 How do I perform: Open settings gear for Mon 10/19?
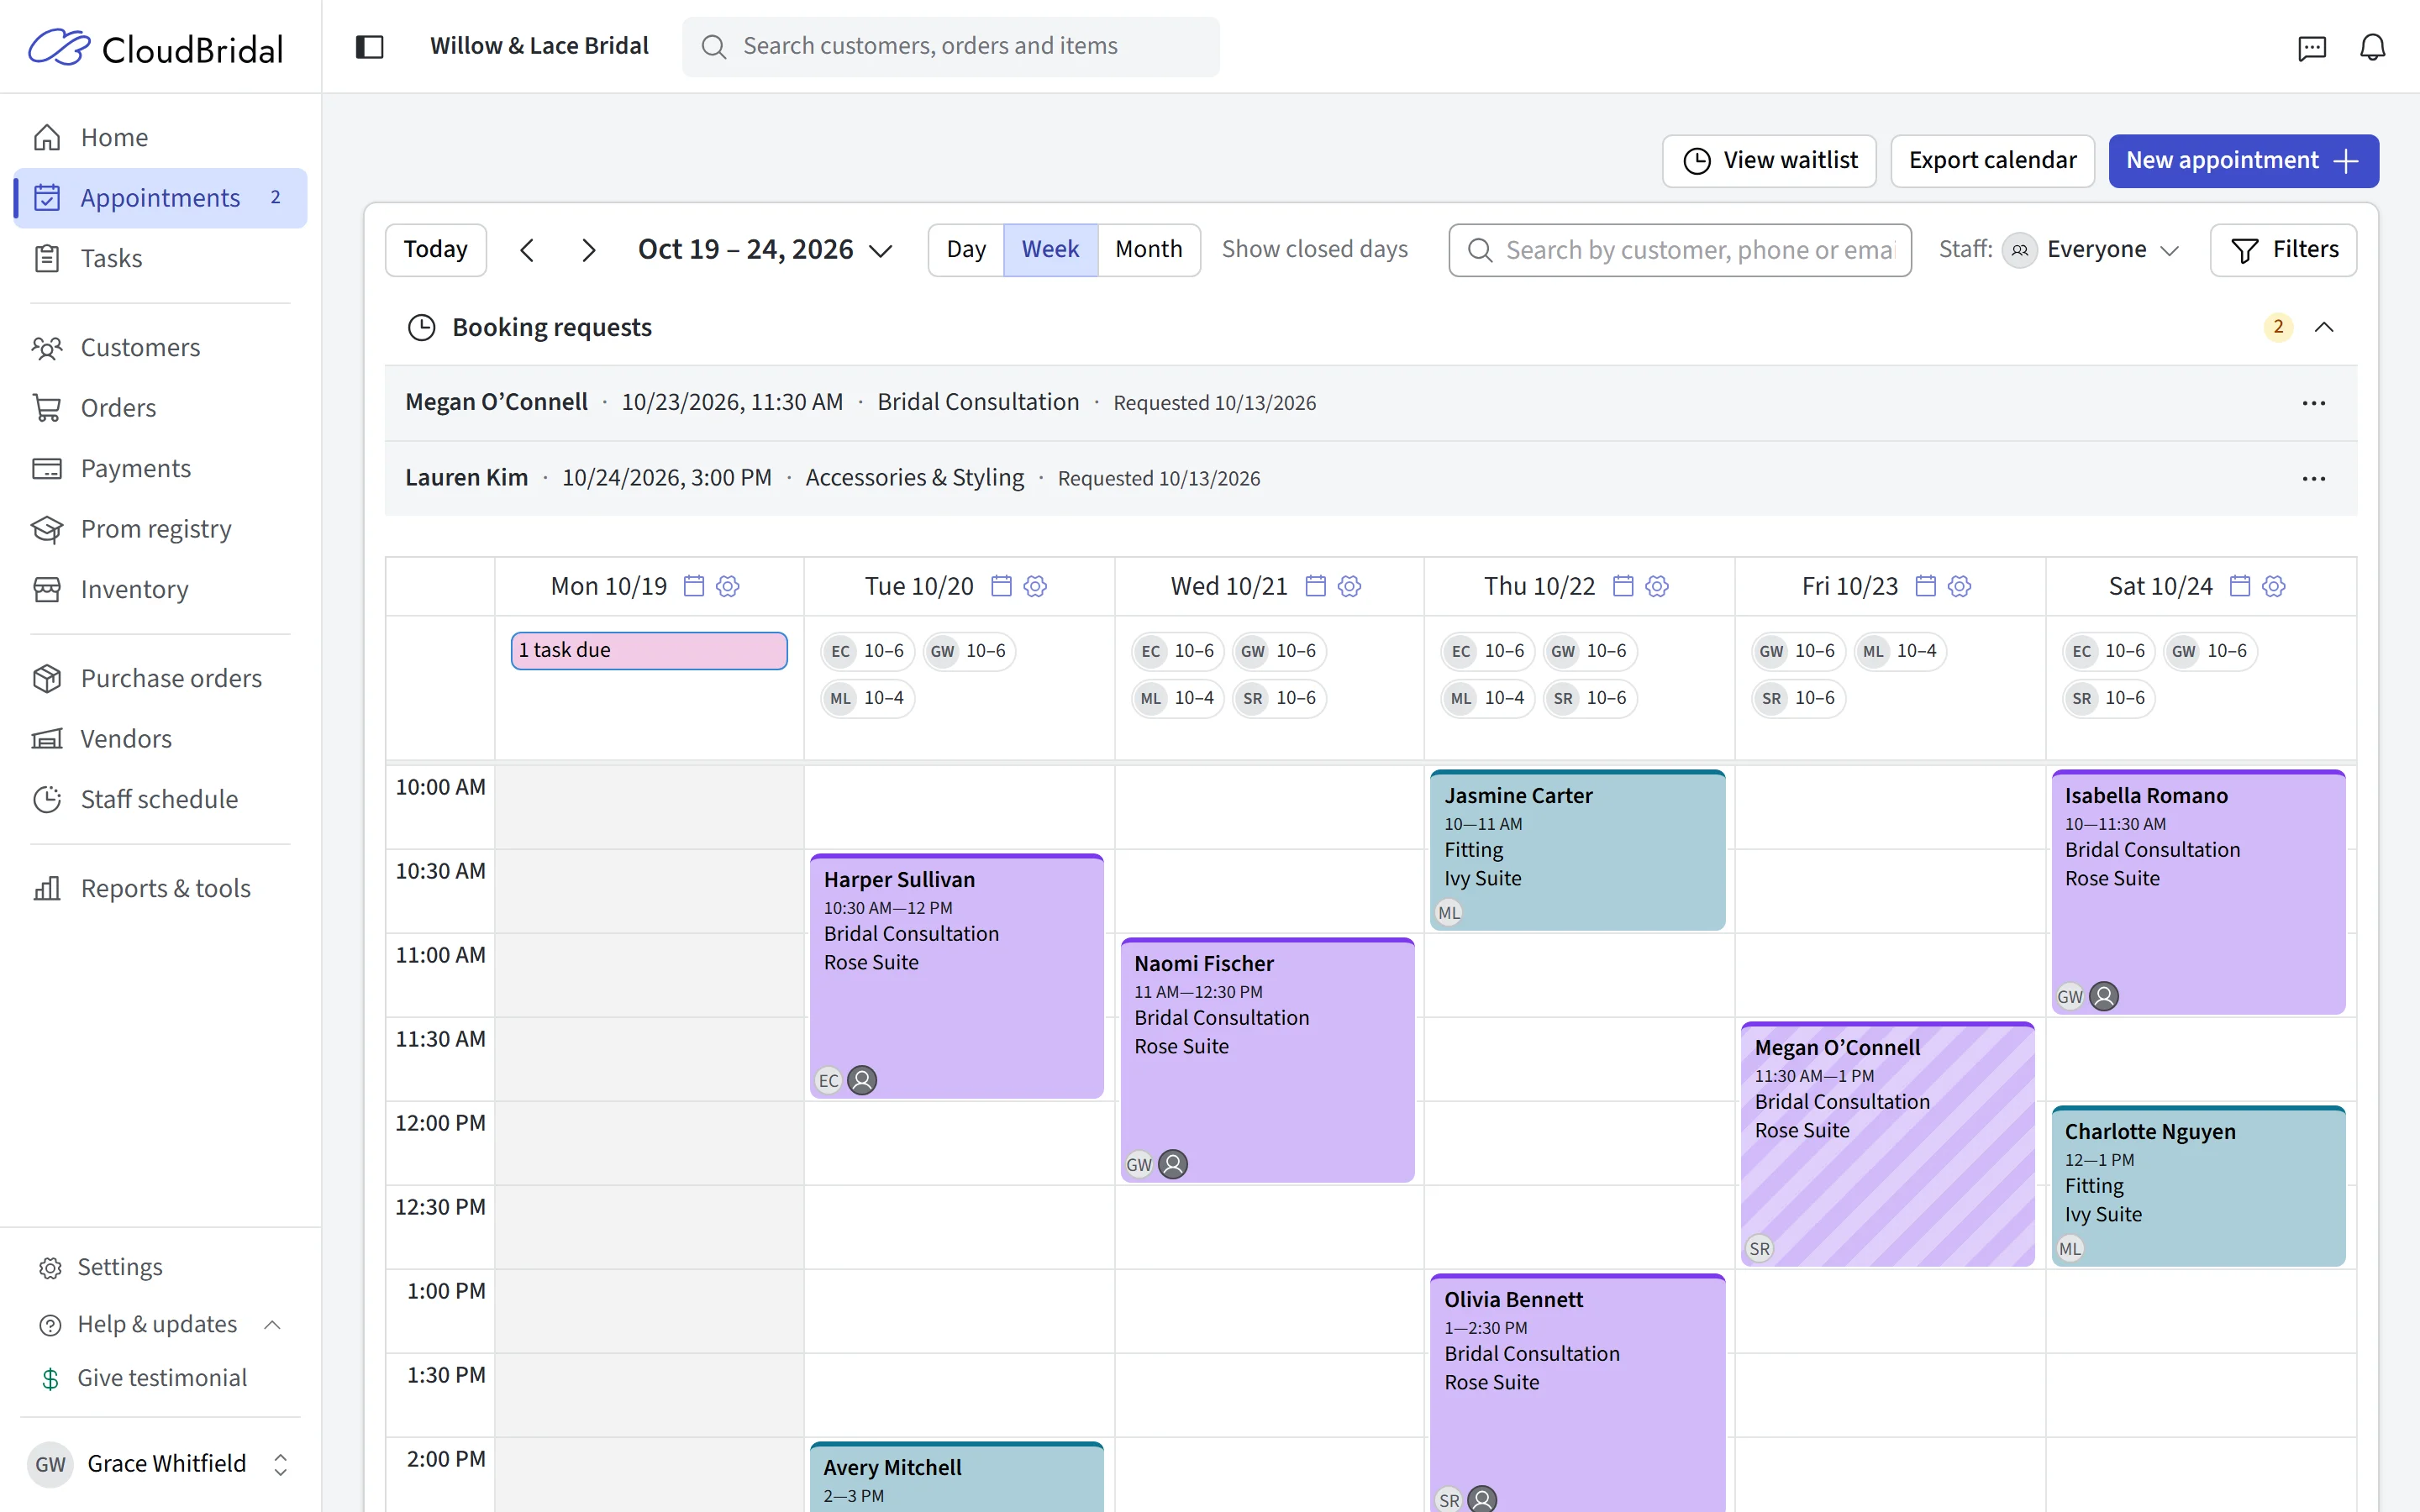click(x=728, y=586)
